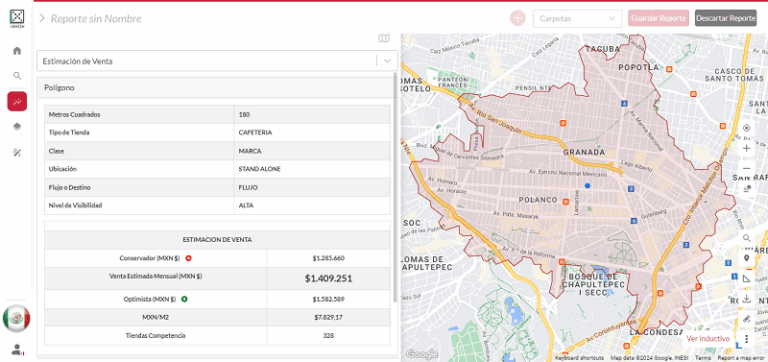This screenshot has width=768, height=362.
Task: Open the Mexico flag country selector
Action: click(17, 318)
